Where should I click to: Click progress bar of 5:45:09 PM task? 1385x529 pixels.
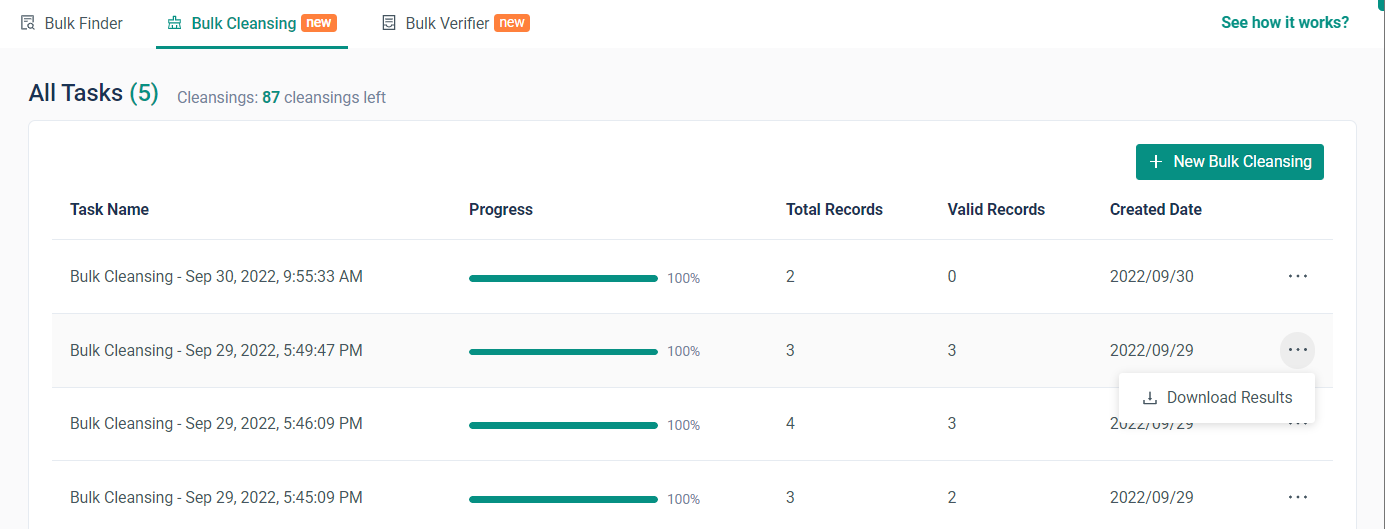click(563, 499)
